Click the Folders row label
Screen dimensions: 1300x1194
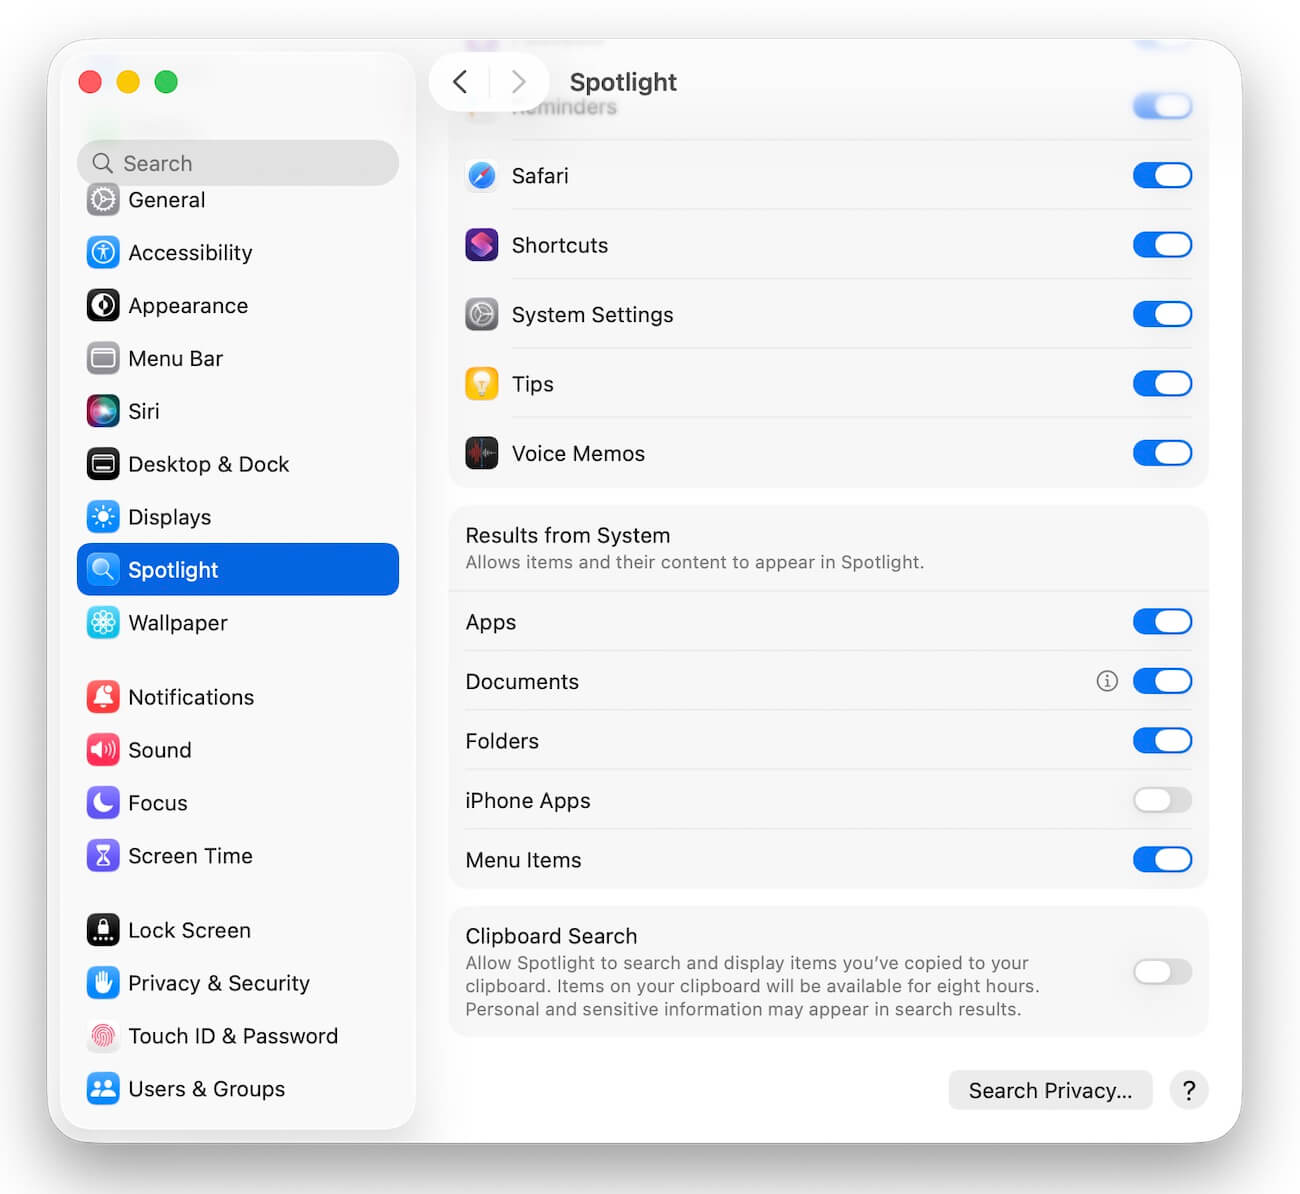[502, 741]
